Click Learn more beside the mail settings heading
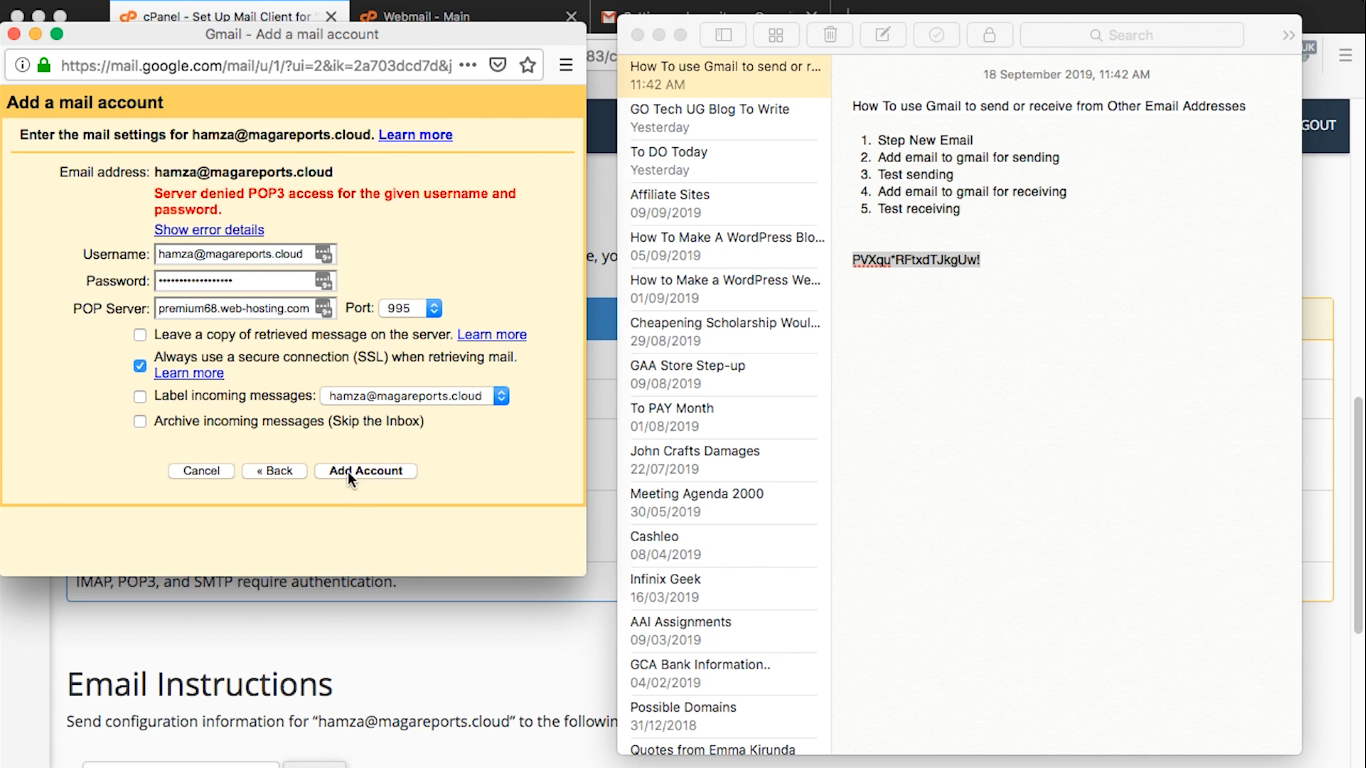 click(415, 135)
